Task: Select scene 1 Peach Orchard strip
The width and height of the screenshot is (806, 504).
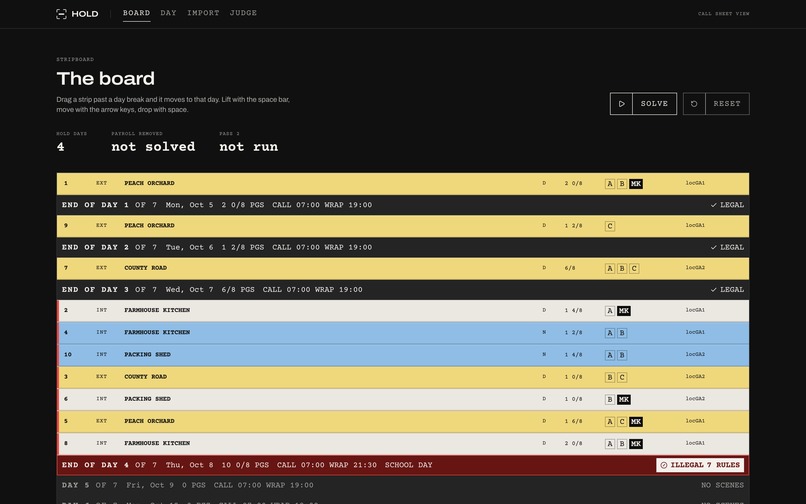Action: (402, 184)
